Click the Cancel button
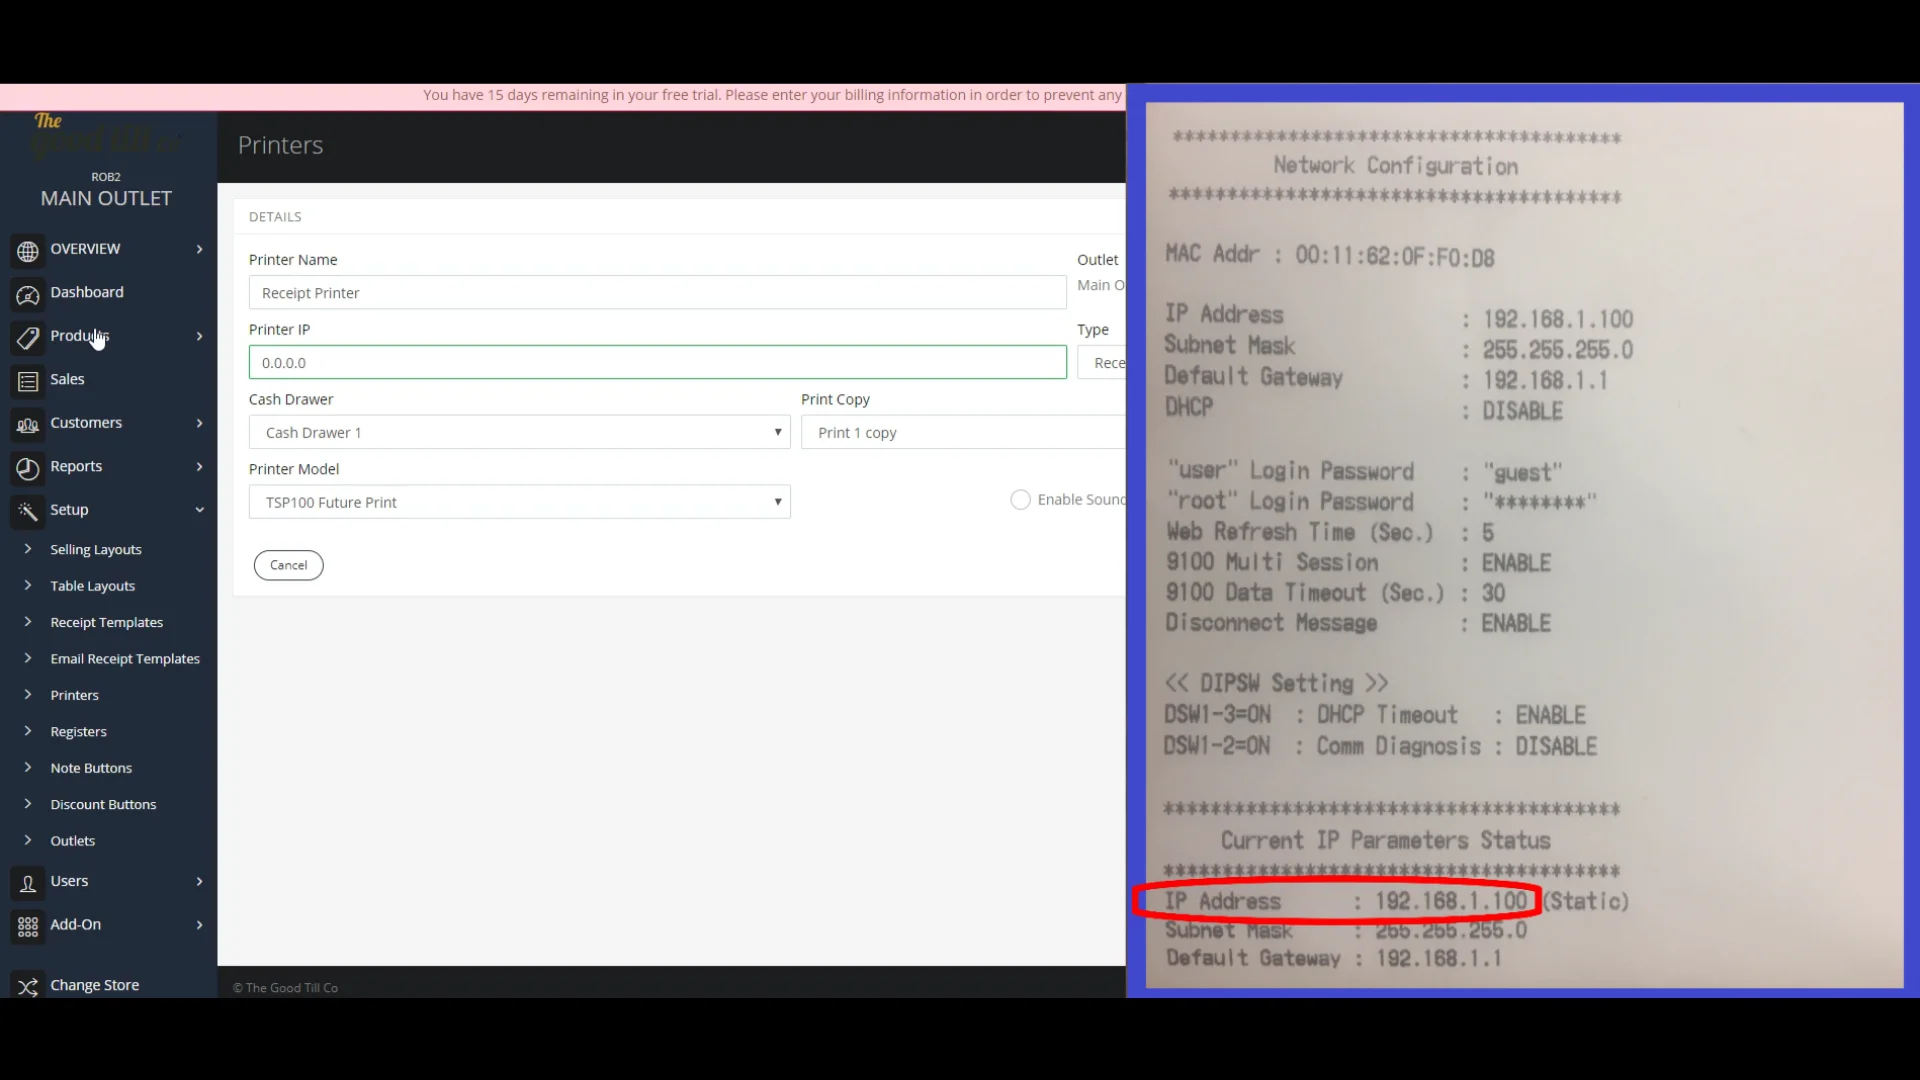The image size is (1920, 1080). (288, 565)
